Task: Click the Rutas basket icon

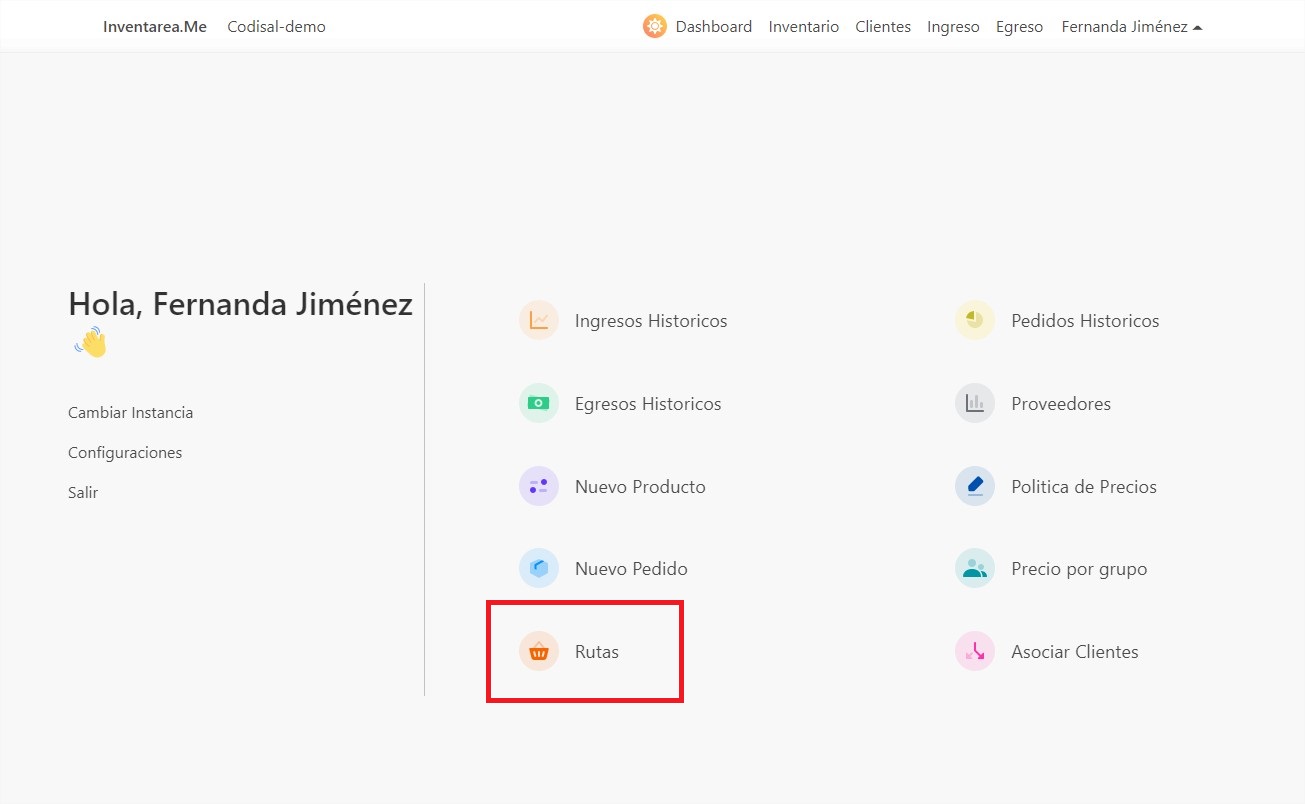Action: (539, 651)
